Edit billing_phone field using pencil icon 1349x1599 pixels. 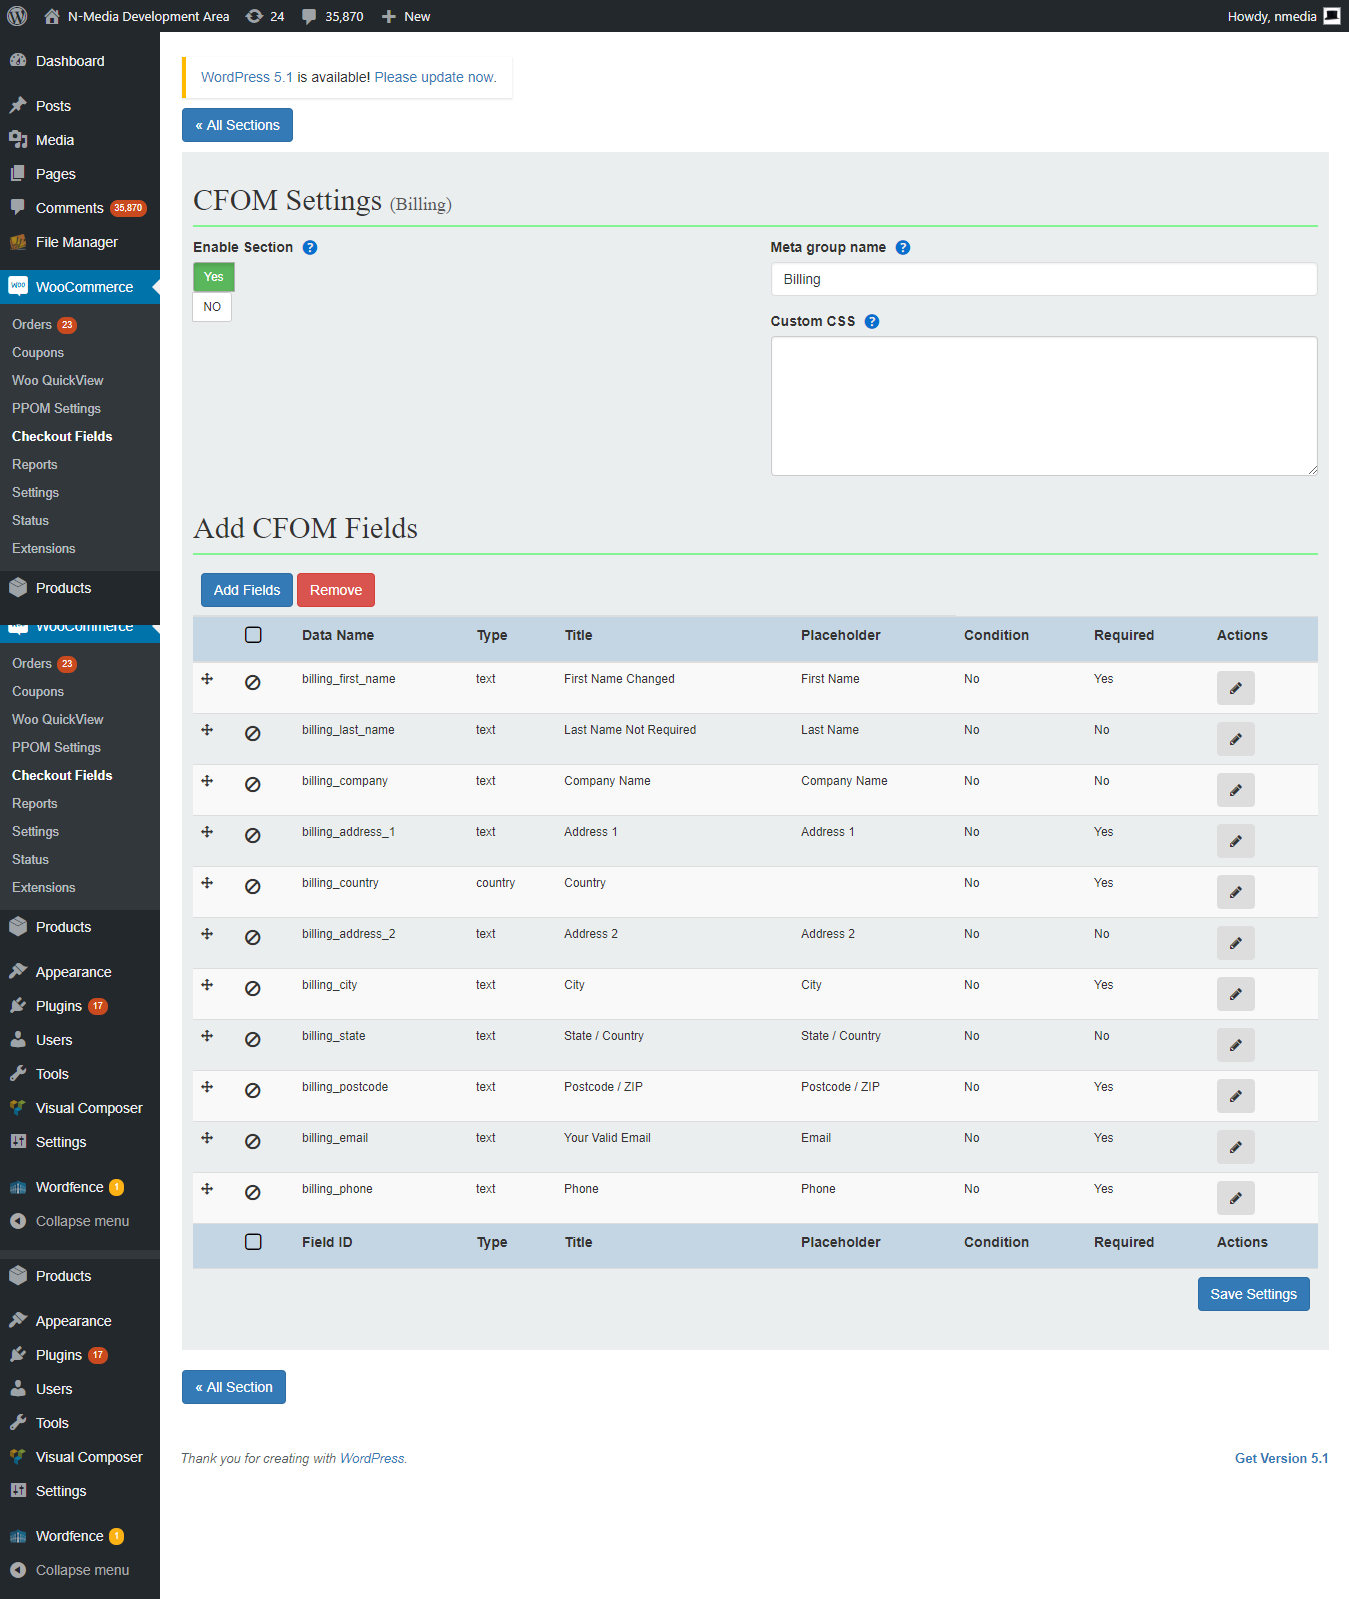coord(1235,1198)
